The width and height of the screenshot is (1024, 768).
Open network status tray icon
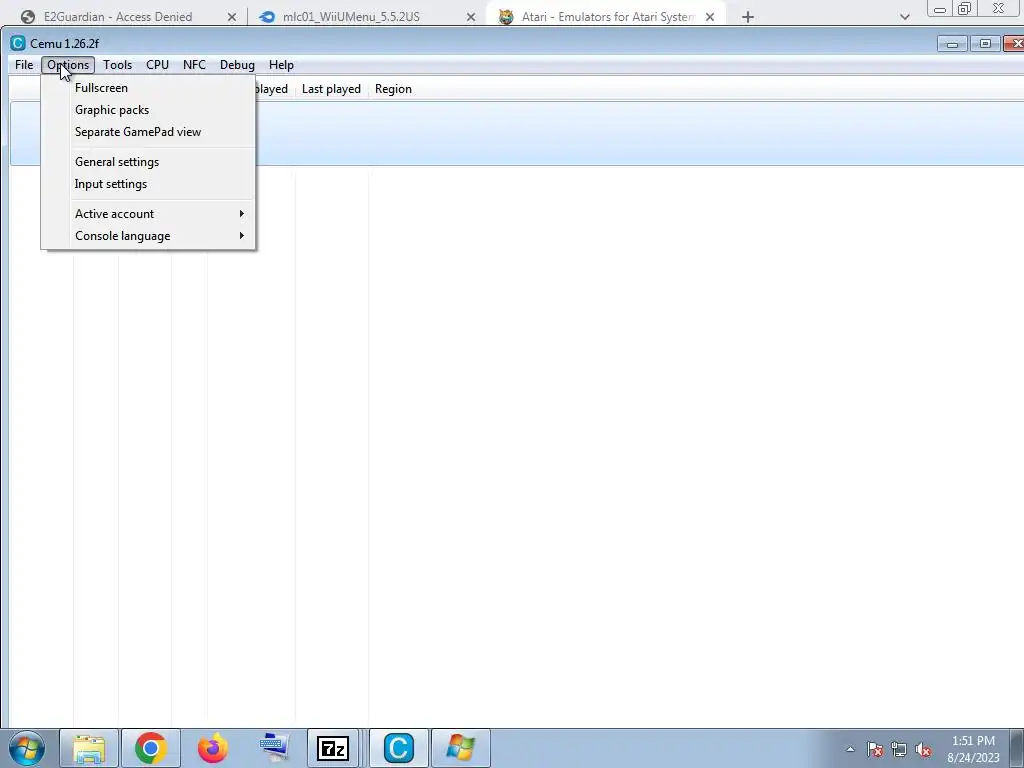click(x=899, y=749)
